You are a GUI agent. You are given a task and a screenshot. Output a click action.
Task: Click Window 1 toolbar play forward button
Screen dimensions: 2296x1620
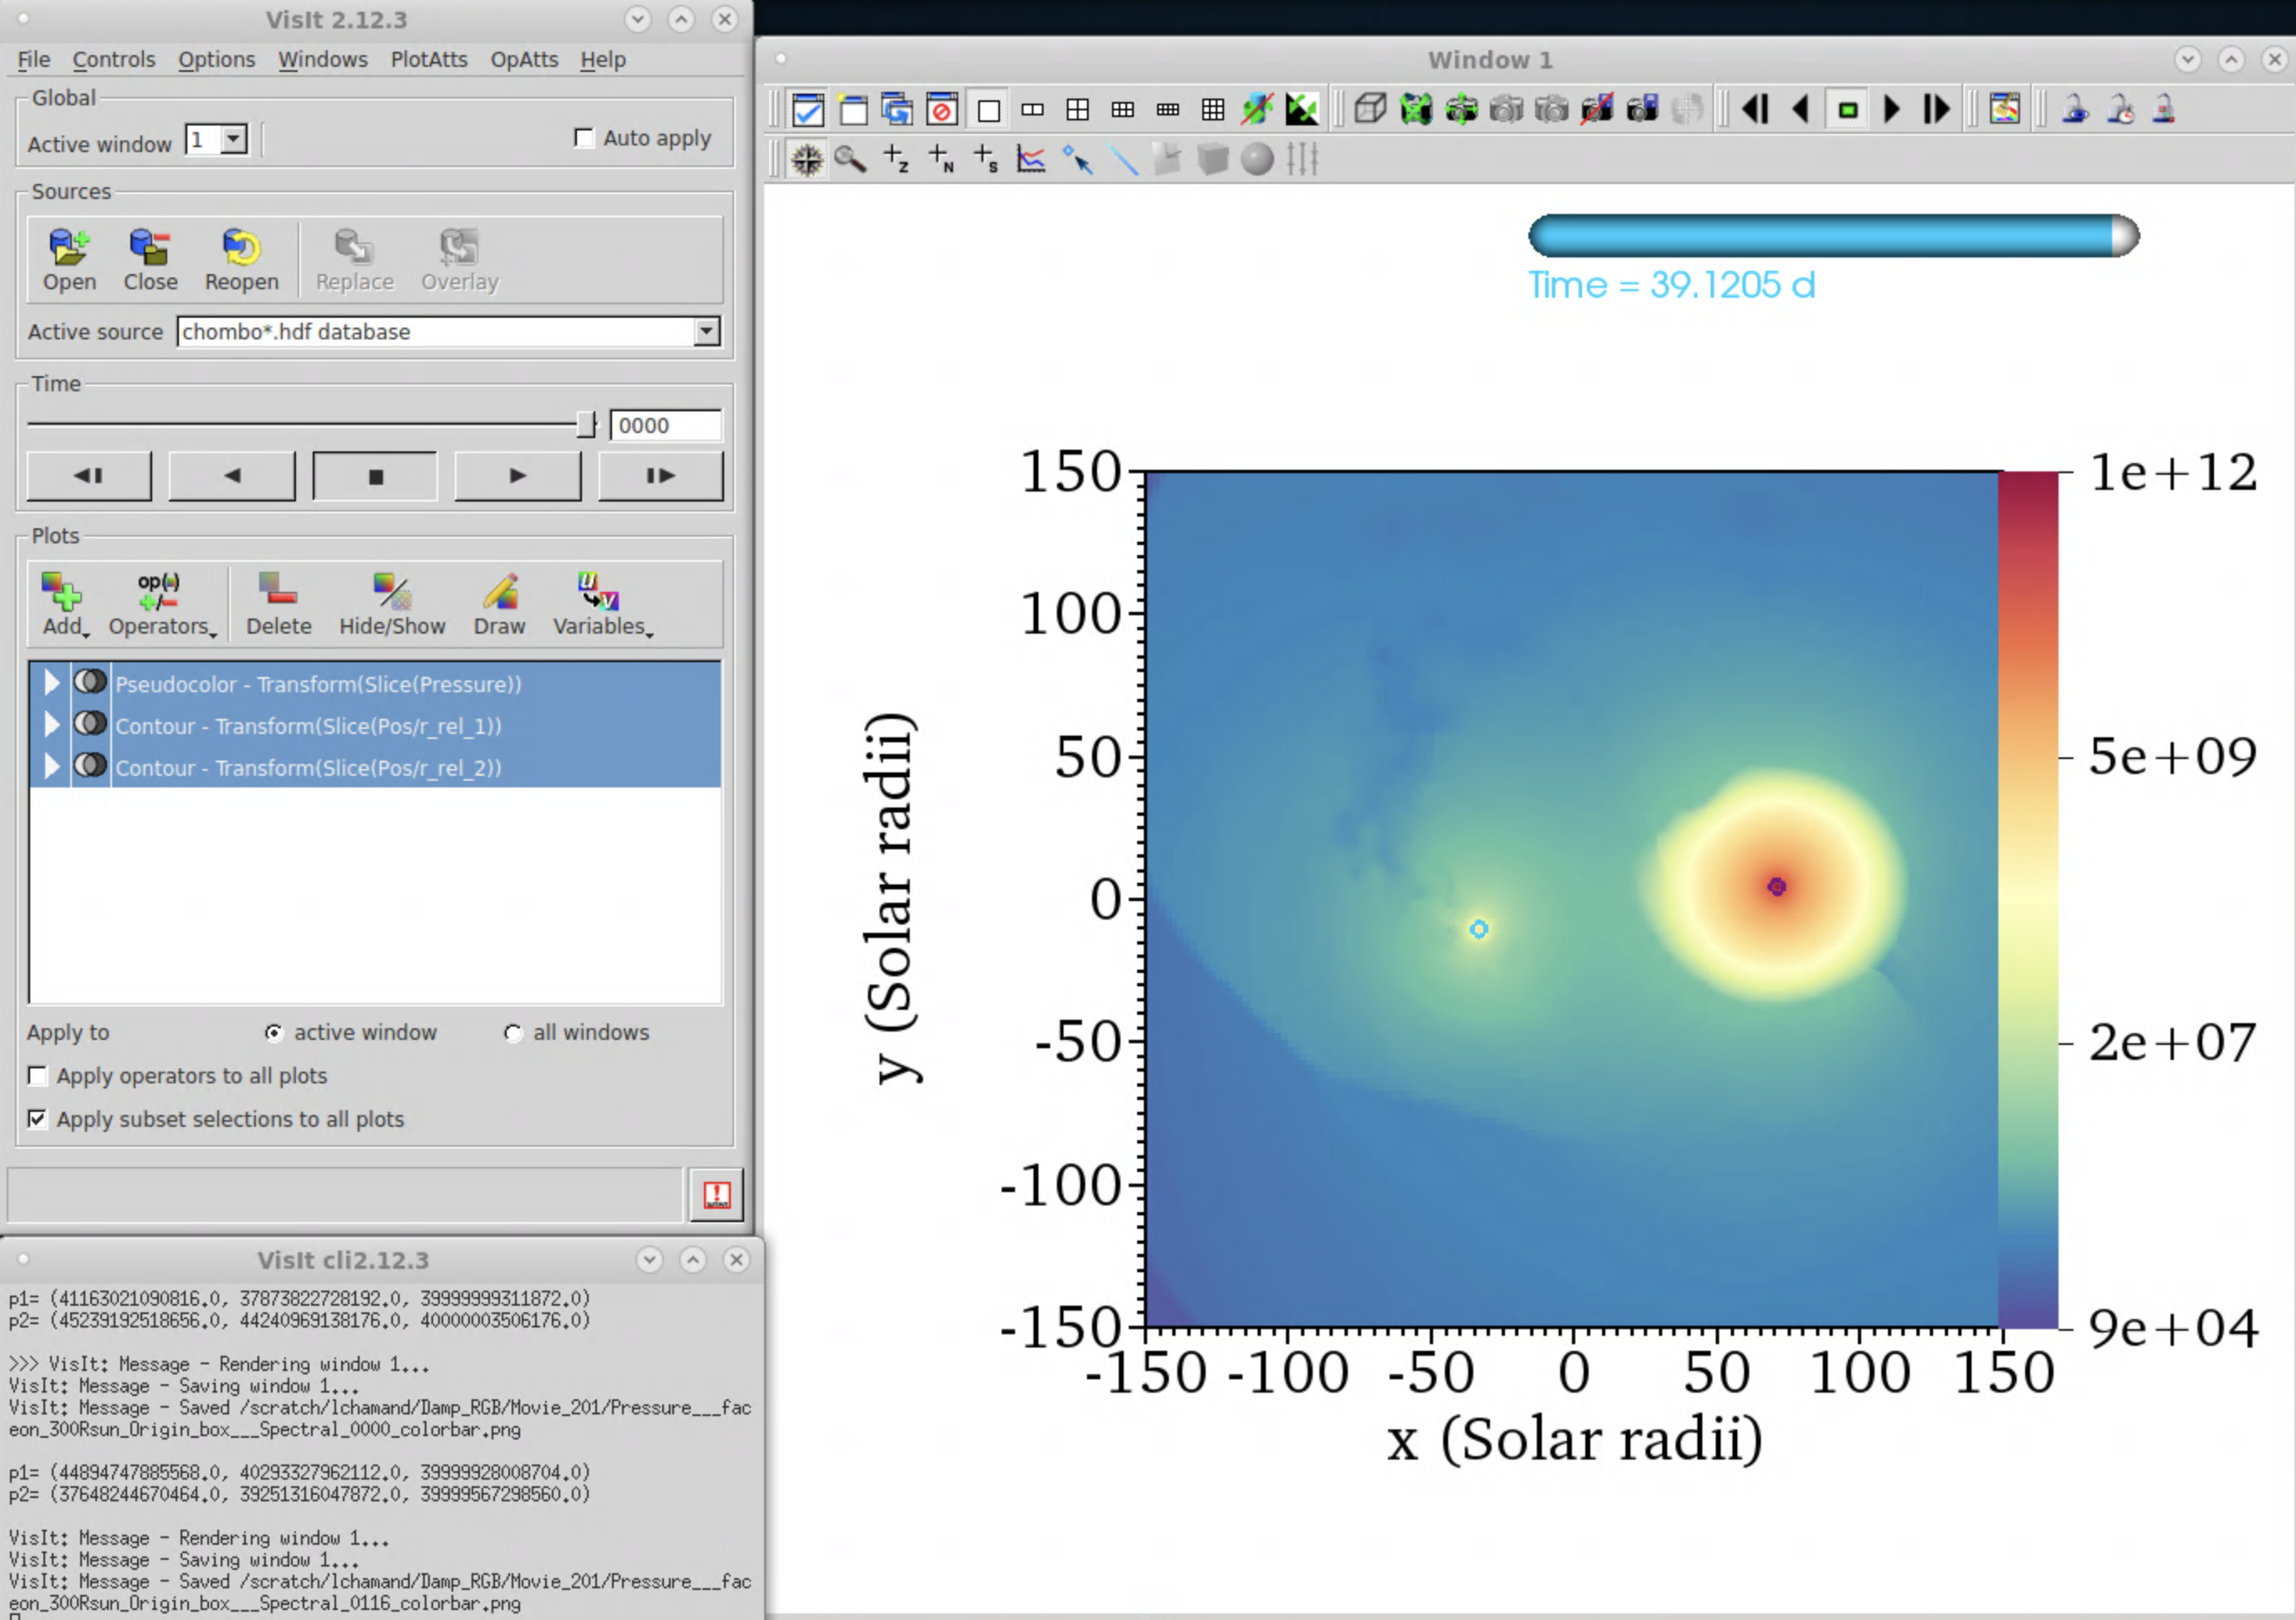click(x=1892, y=109)
